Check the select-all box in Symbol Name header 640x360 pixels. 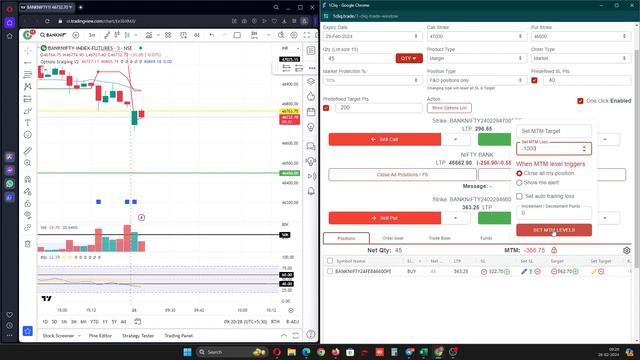(330, 261)
